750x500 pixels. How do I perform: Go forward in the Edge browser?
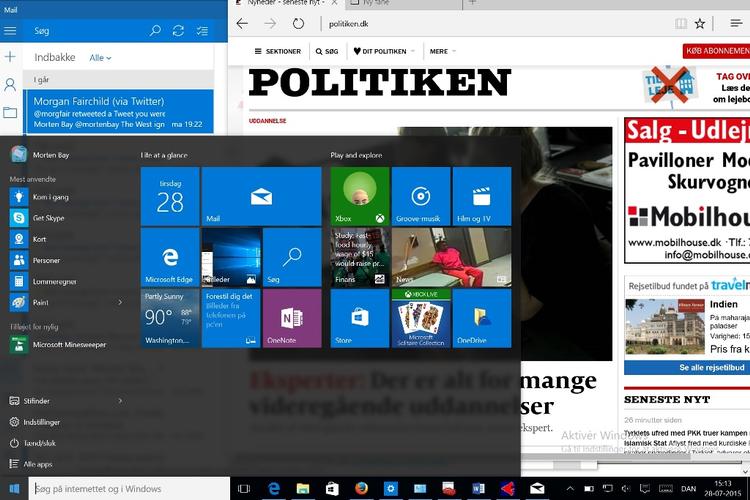[270, 23]
